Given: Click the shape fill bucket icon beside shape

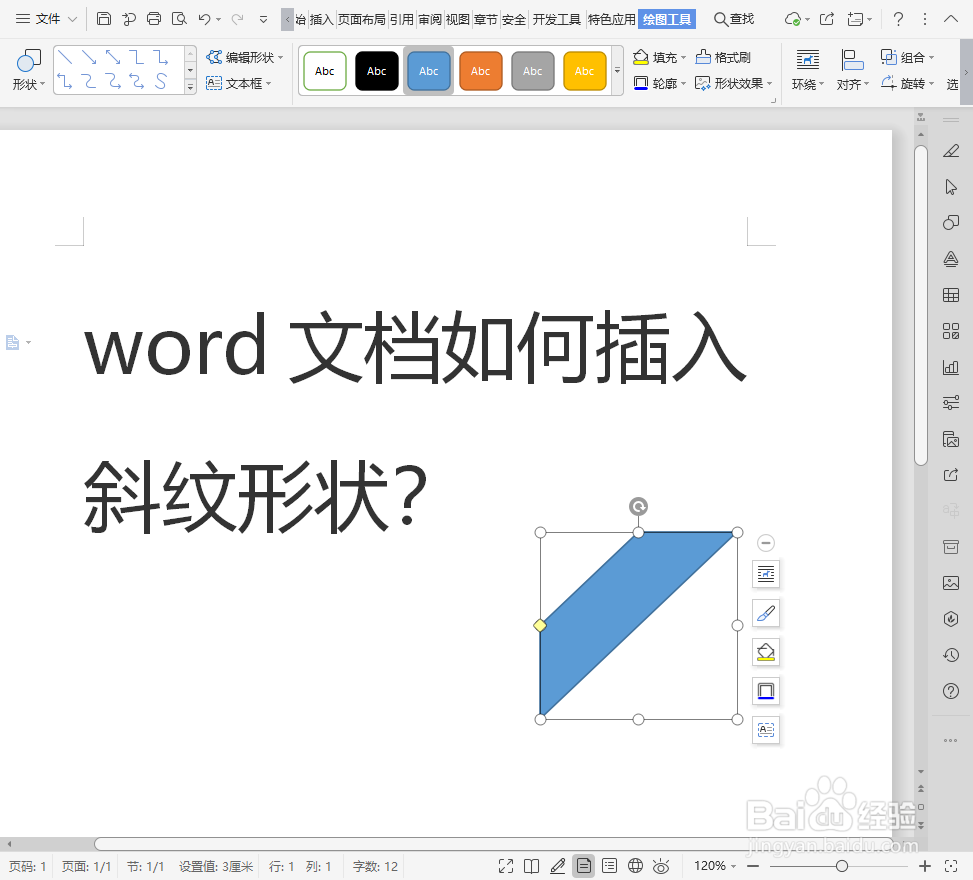Looking at the screenshot, I should pos(766,652).
